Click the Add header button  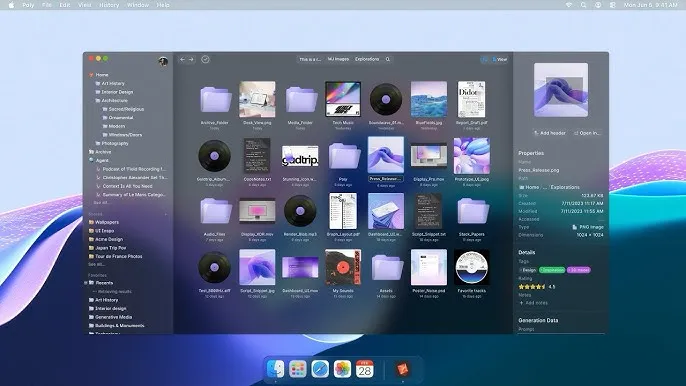[550, 133]
